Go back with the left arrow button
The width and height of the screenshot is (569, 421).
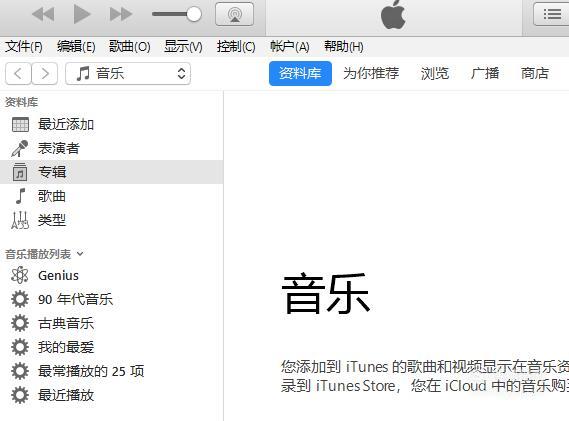tap(18, 74)
